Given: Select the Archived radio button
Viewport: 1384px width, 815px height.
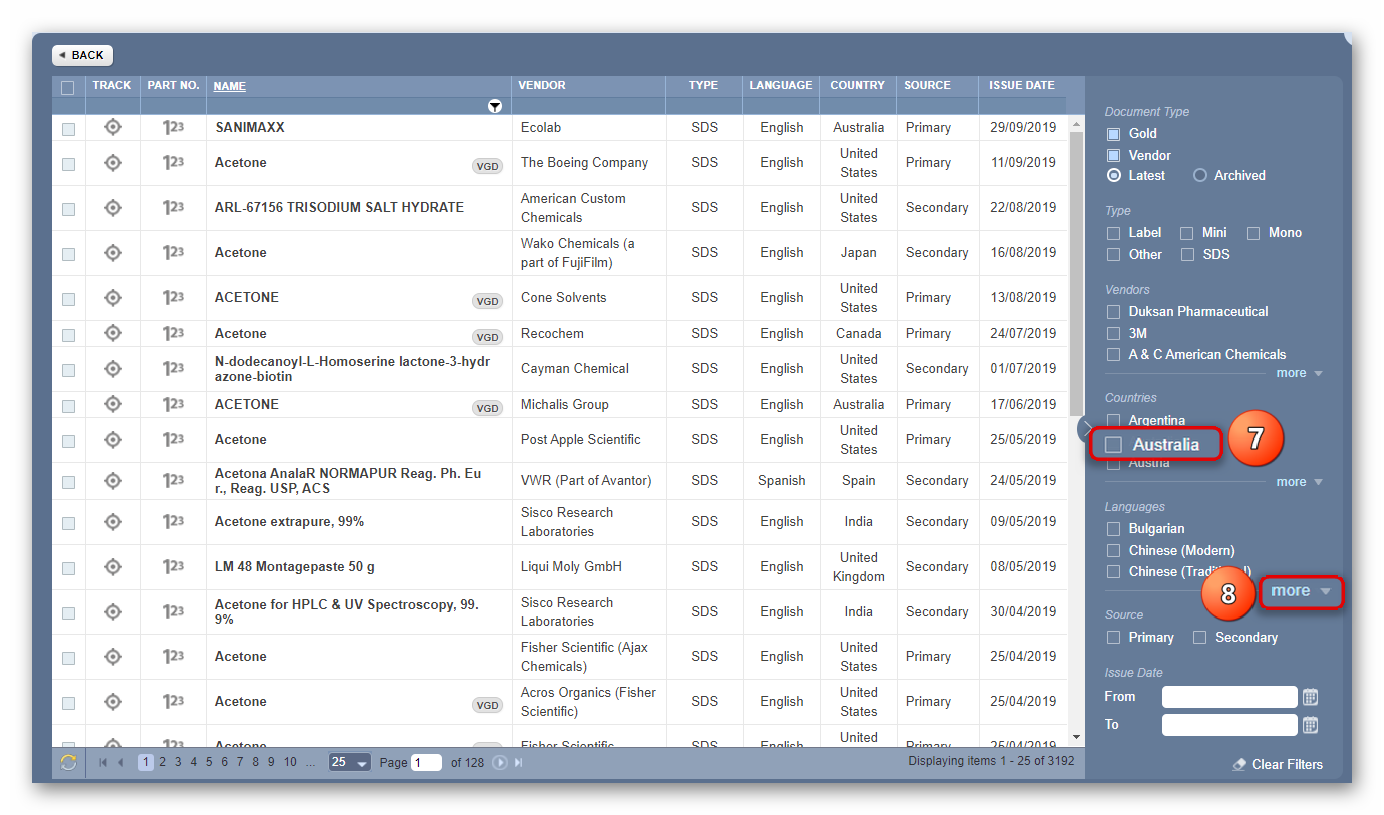Looking at the screenshot, I should [x=1199, y=175].
